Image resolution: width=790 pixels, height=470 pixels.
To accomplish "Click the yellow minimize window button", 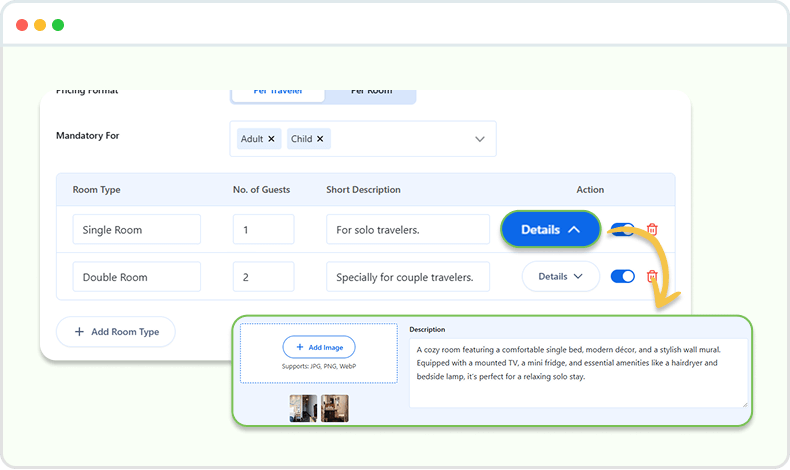I will tap(40, 25).
